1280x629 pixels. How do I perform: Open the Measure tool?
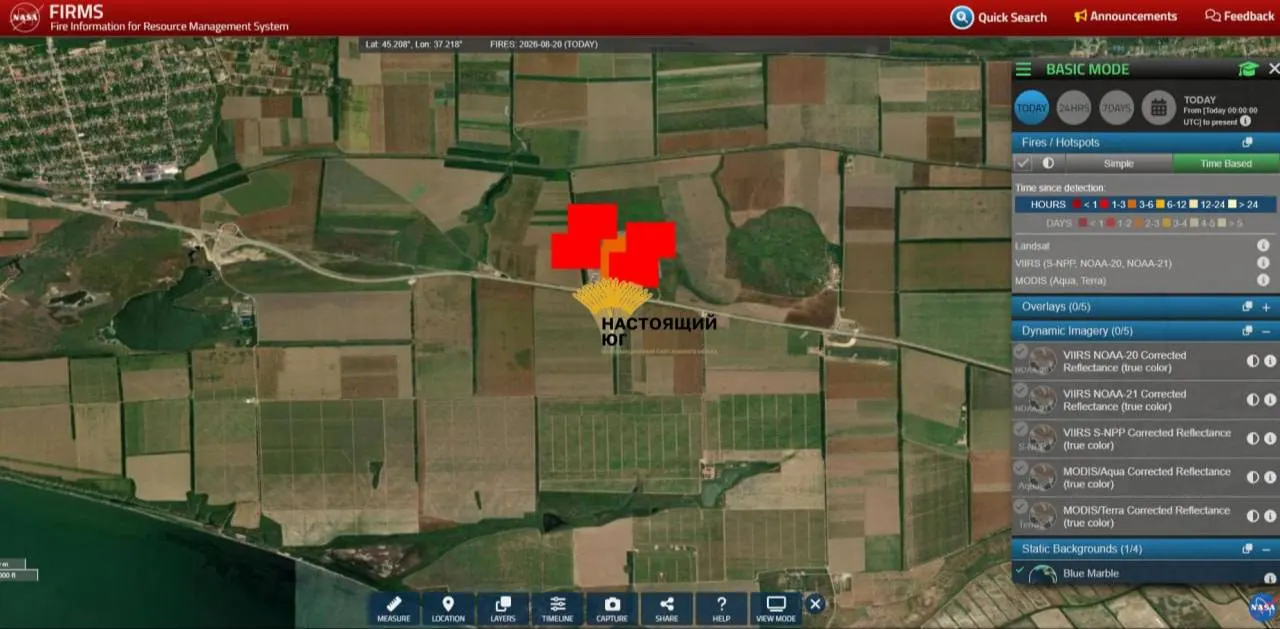pyautogui.click(x=394, y=609)
